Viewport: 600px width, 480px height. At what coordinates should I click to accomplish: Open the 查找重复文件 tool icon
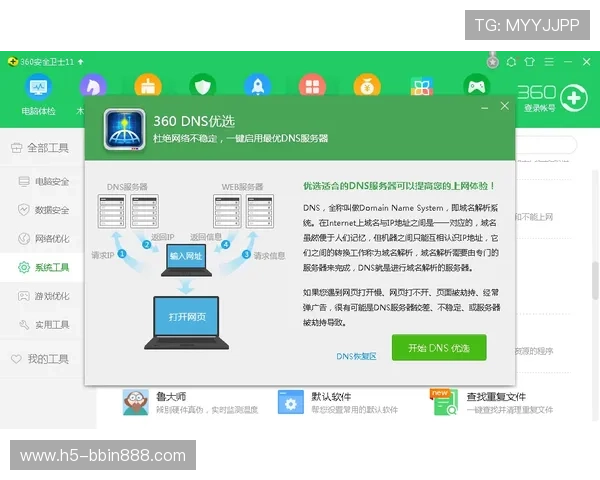pos(445,403)
